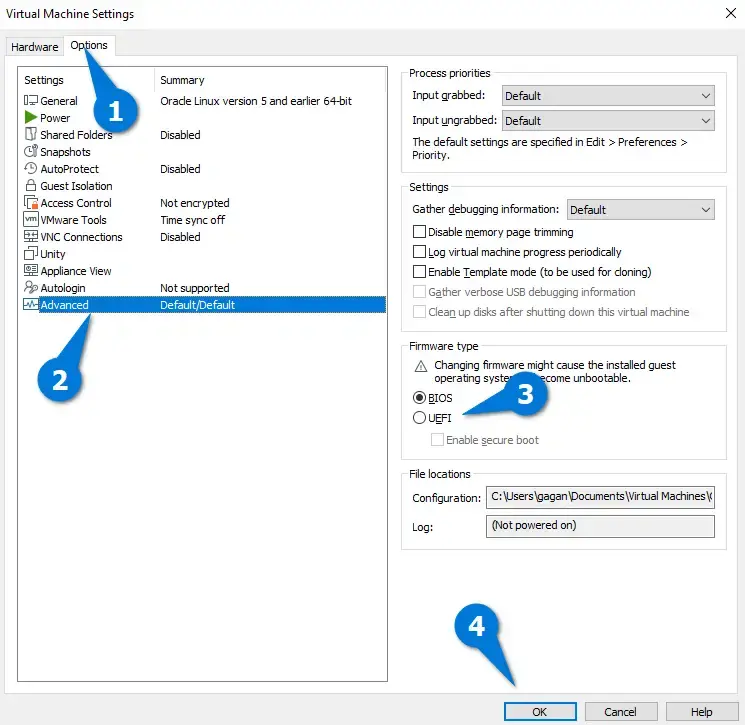Screen dimensions: 745x725
Task: Select the Advanced settings row
Action: tap(204, 305)
